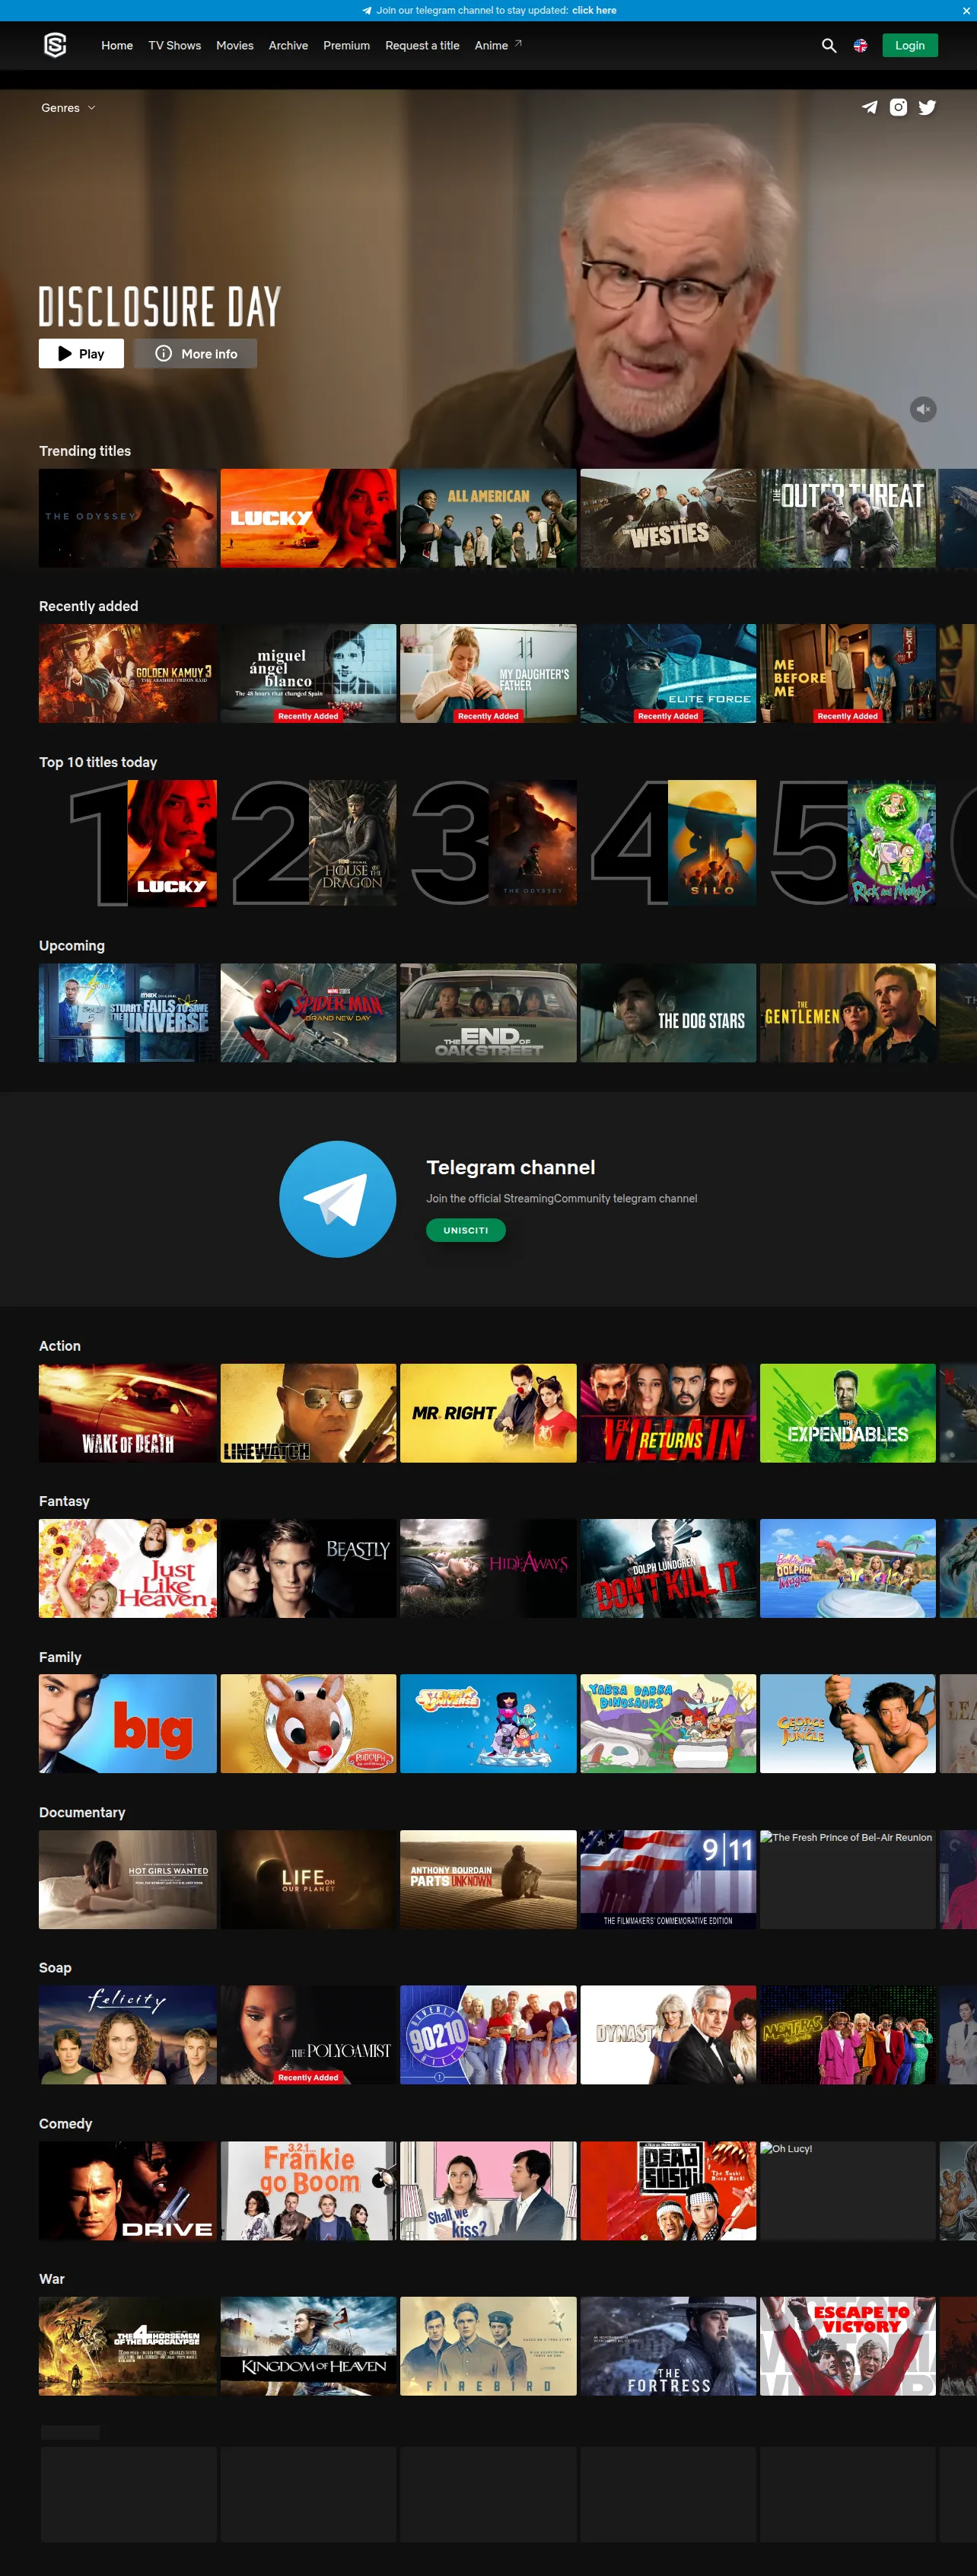
Task: Follow the banner's "click here" link
Action: [x=594, y=10]
